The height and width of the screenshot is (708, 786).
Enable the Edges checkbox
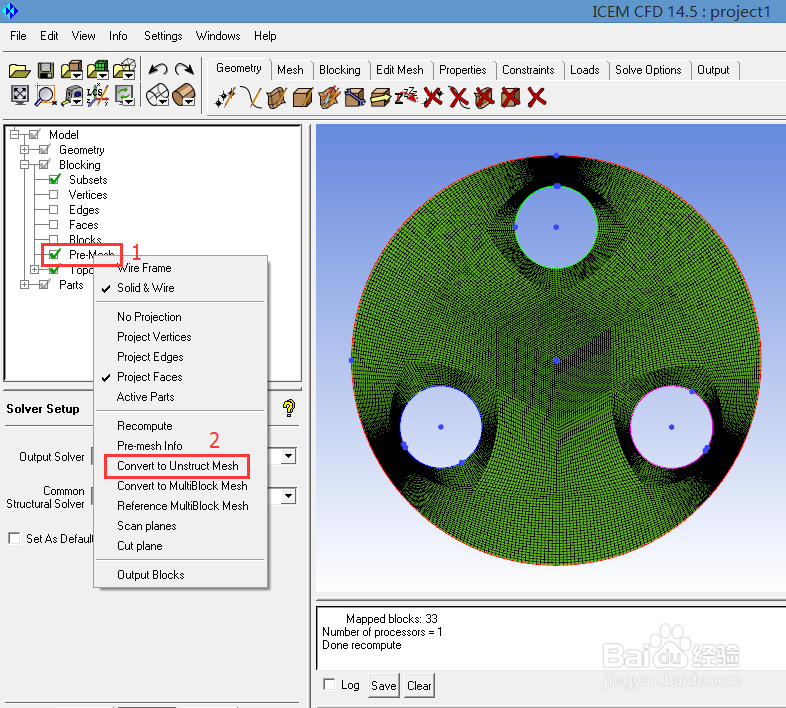coord(54,210)
